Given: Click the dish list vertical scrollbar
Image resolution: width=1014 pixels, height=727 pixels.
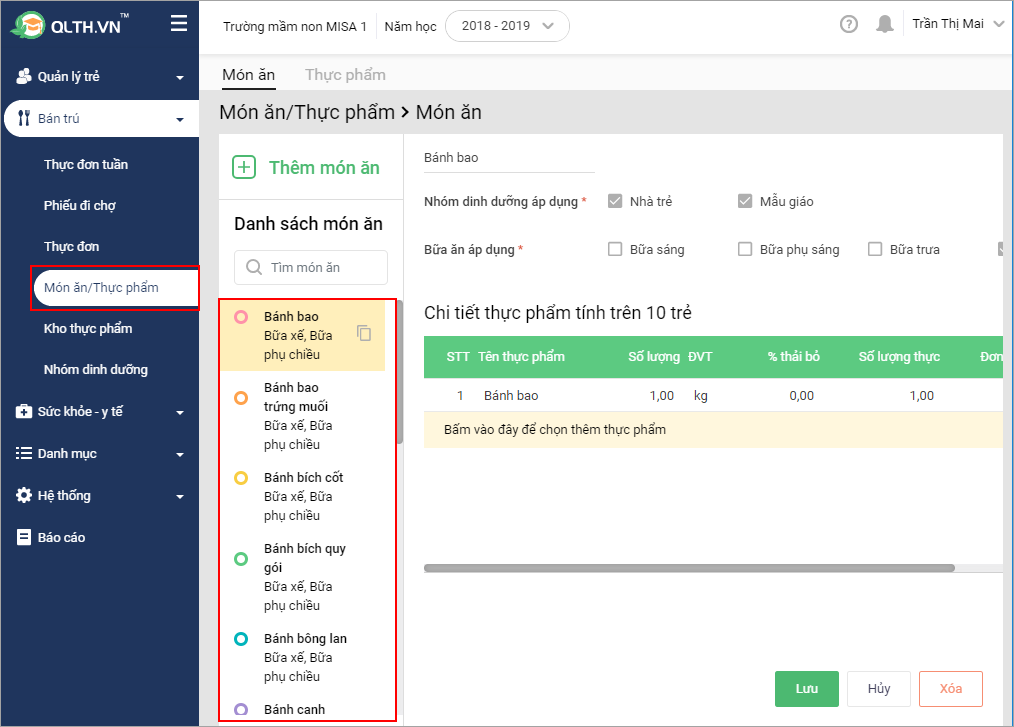Looking at the screenshot, I should tap(400, 372).
